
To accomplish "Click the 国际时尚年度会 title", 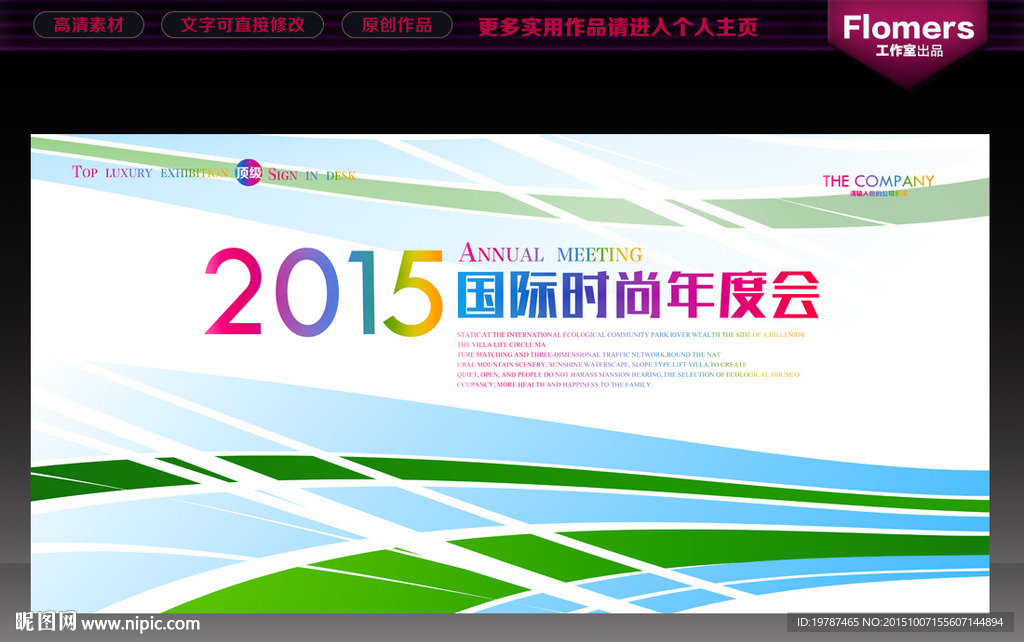I will [x=638, y=295].
